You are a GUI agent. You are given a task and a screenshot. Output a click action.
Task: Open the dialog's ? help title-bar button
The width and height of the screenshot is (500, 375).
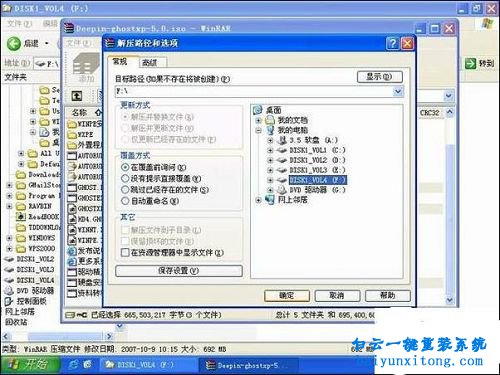click(x=393, y=44)
